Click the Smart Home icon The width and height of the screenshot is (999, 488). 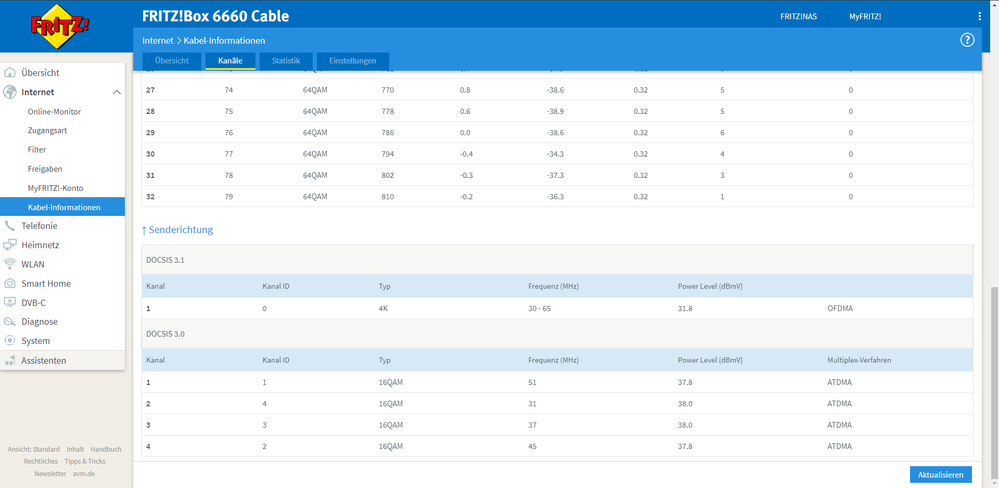point(10,283)
